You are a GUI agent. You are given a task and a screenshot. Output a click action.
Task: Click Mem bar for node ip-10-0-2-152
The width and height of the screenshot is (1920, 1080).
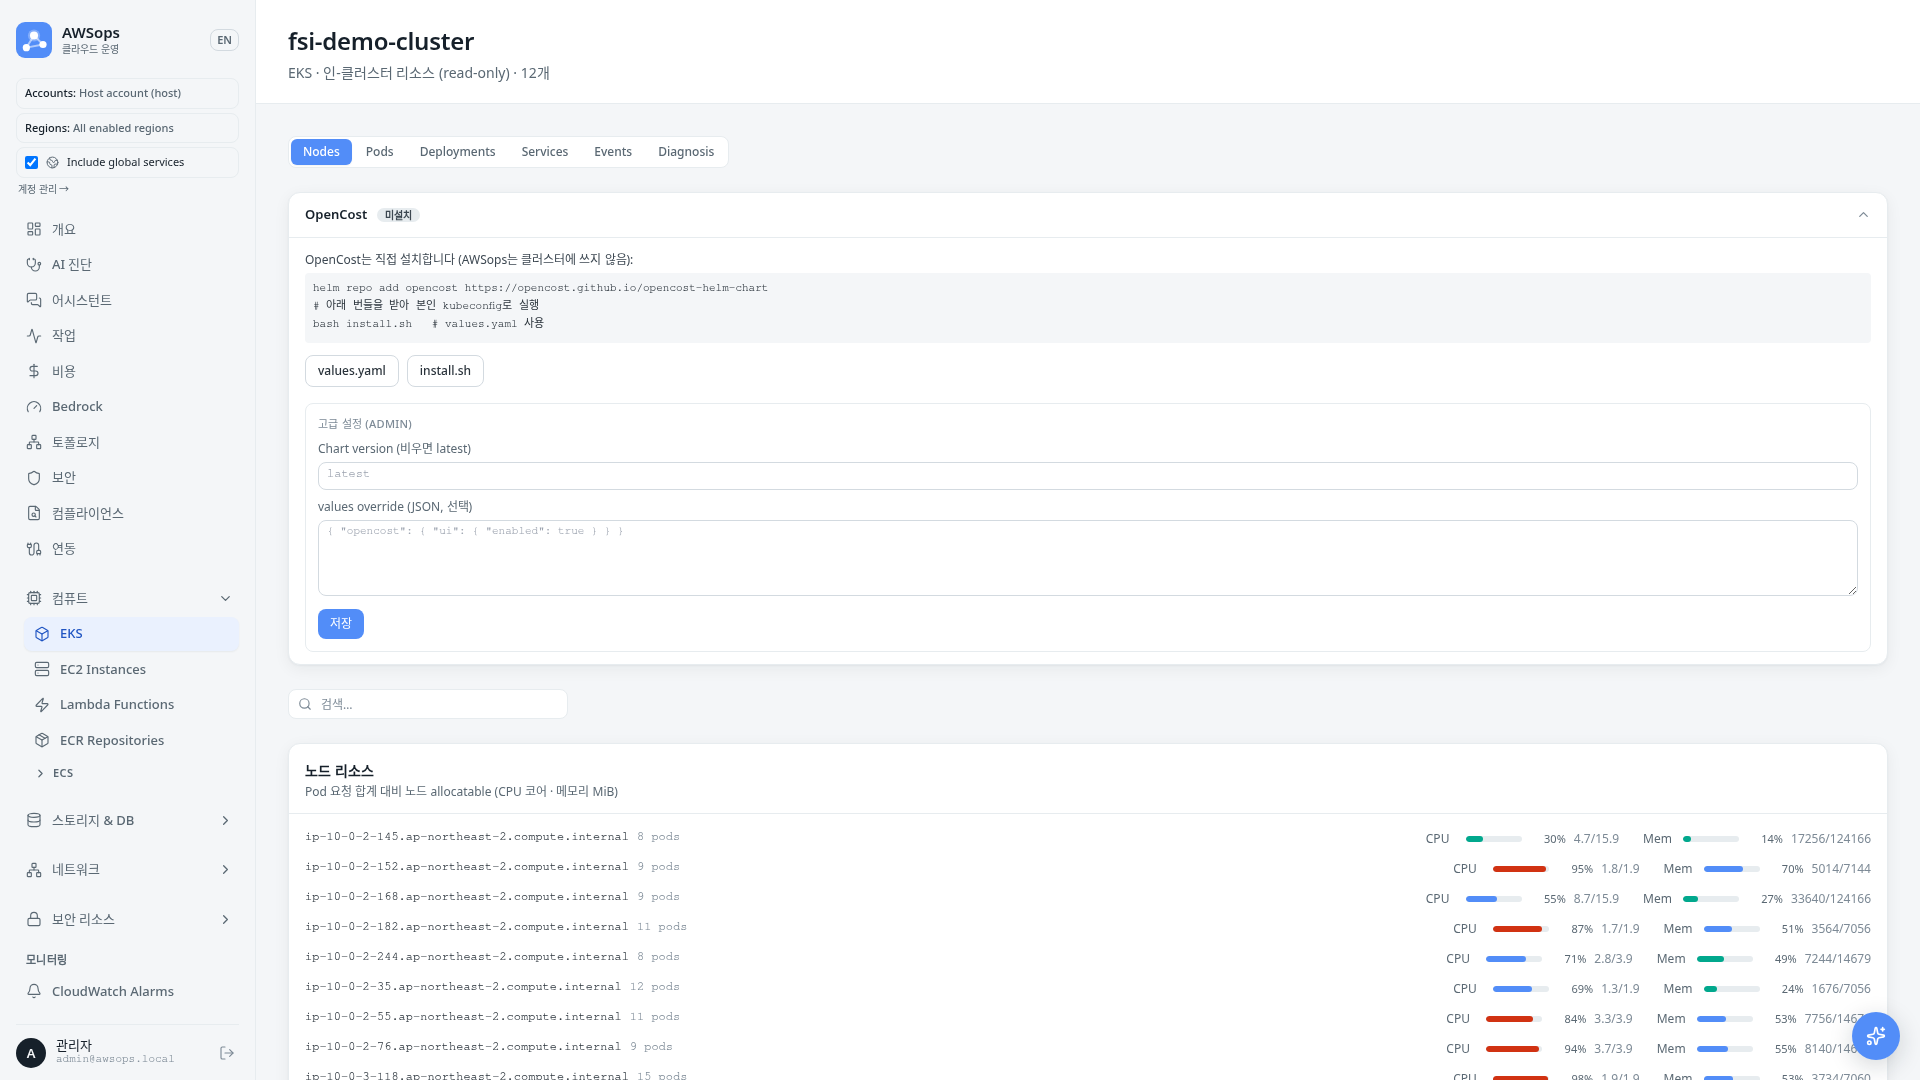pyautogui.click(x=1731, y=869)
